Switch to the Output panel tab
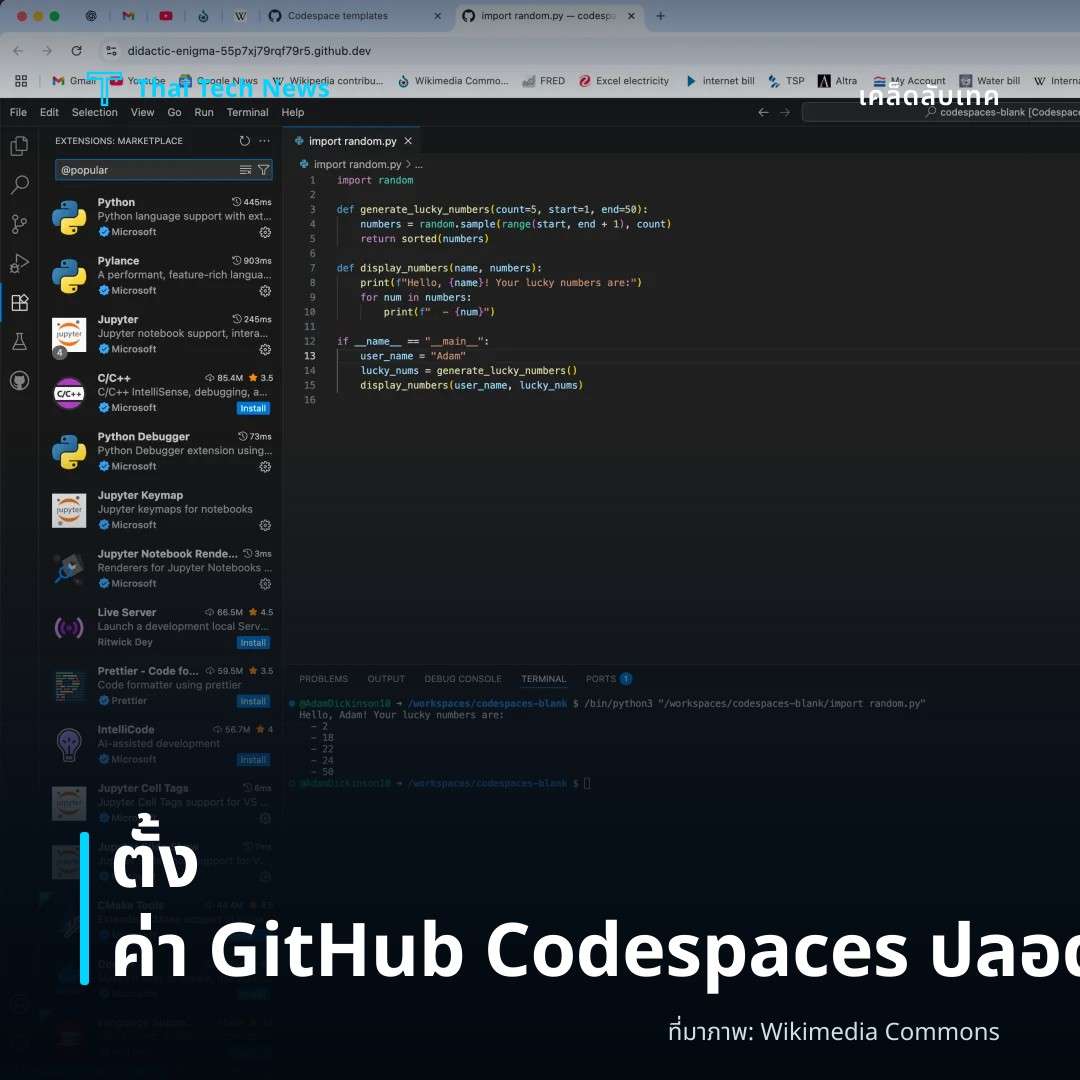The height and width of the screenshot is (1080, 1080). (x=386, y=679)
